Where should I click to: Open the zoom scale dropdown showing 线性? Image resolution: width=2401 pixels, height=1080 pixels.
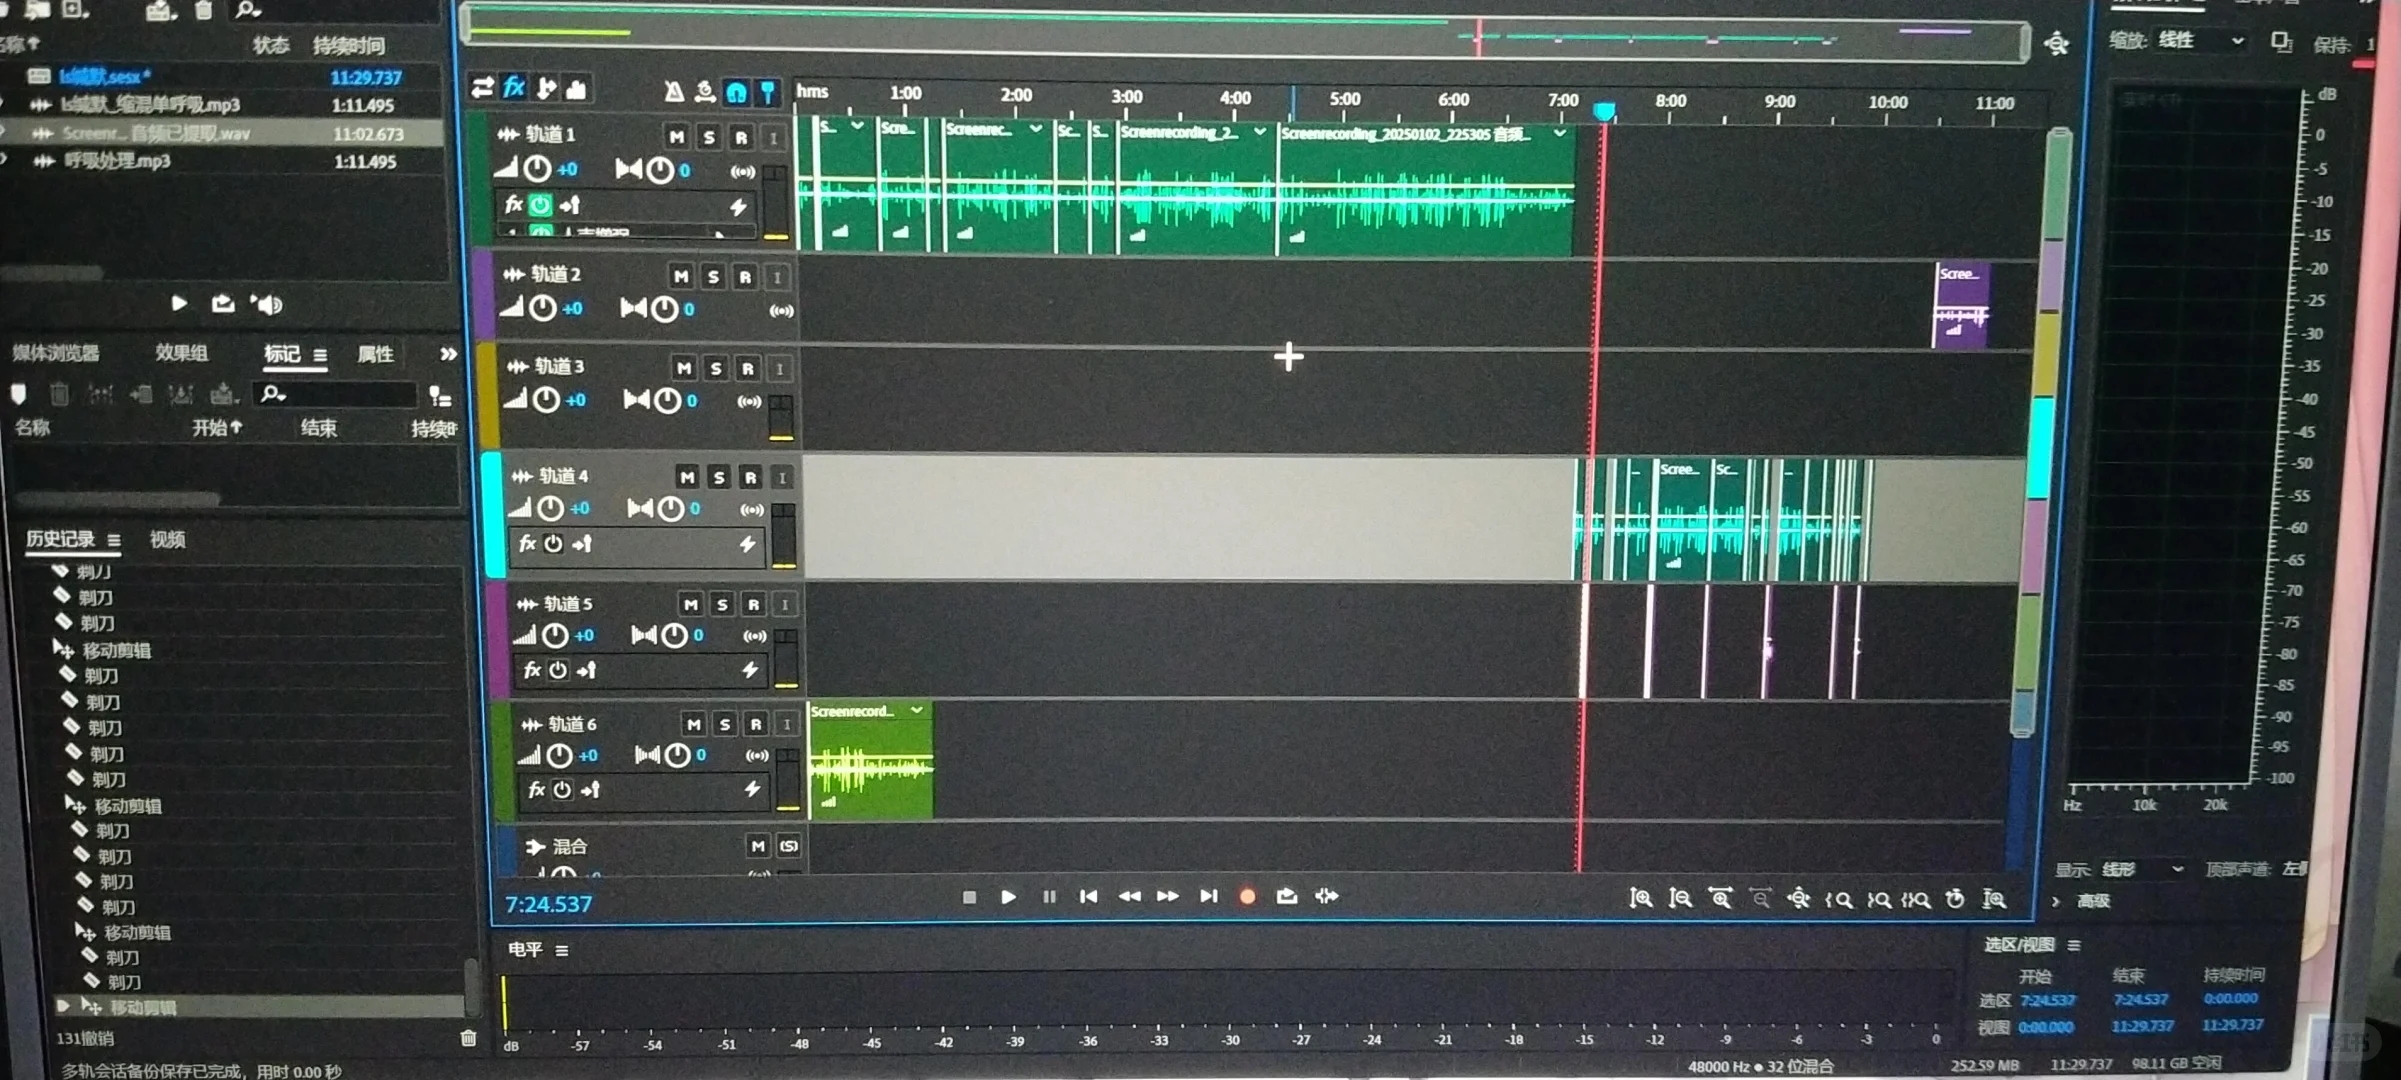tap(2201, 41)
